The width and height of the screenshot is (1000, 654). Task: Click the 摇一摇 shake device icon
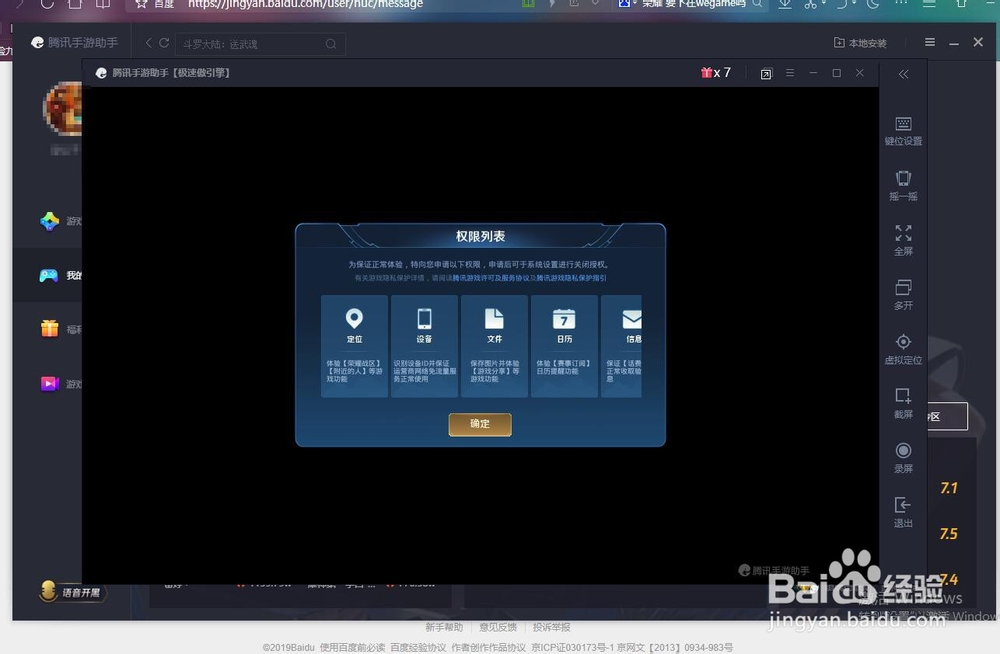[903, 186]
